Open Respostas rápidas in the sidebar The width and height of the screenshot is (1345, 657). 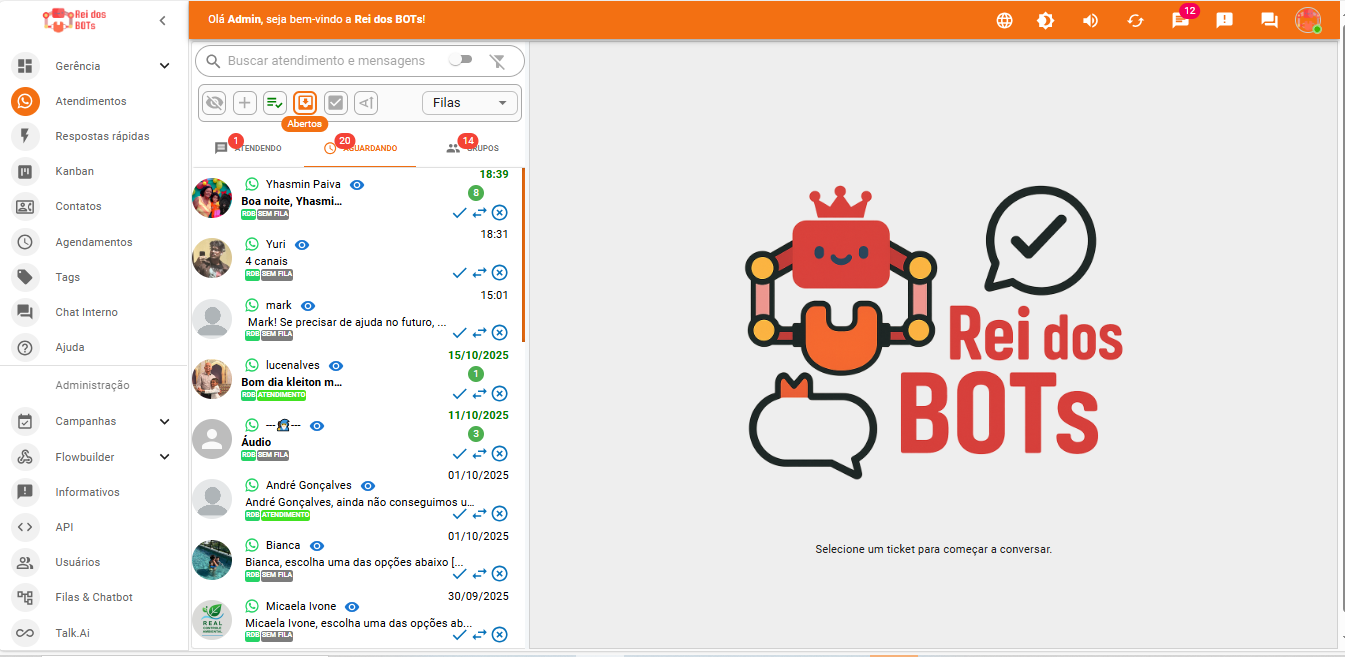click(x=102, y=136)
